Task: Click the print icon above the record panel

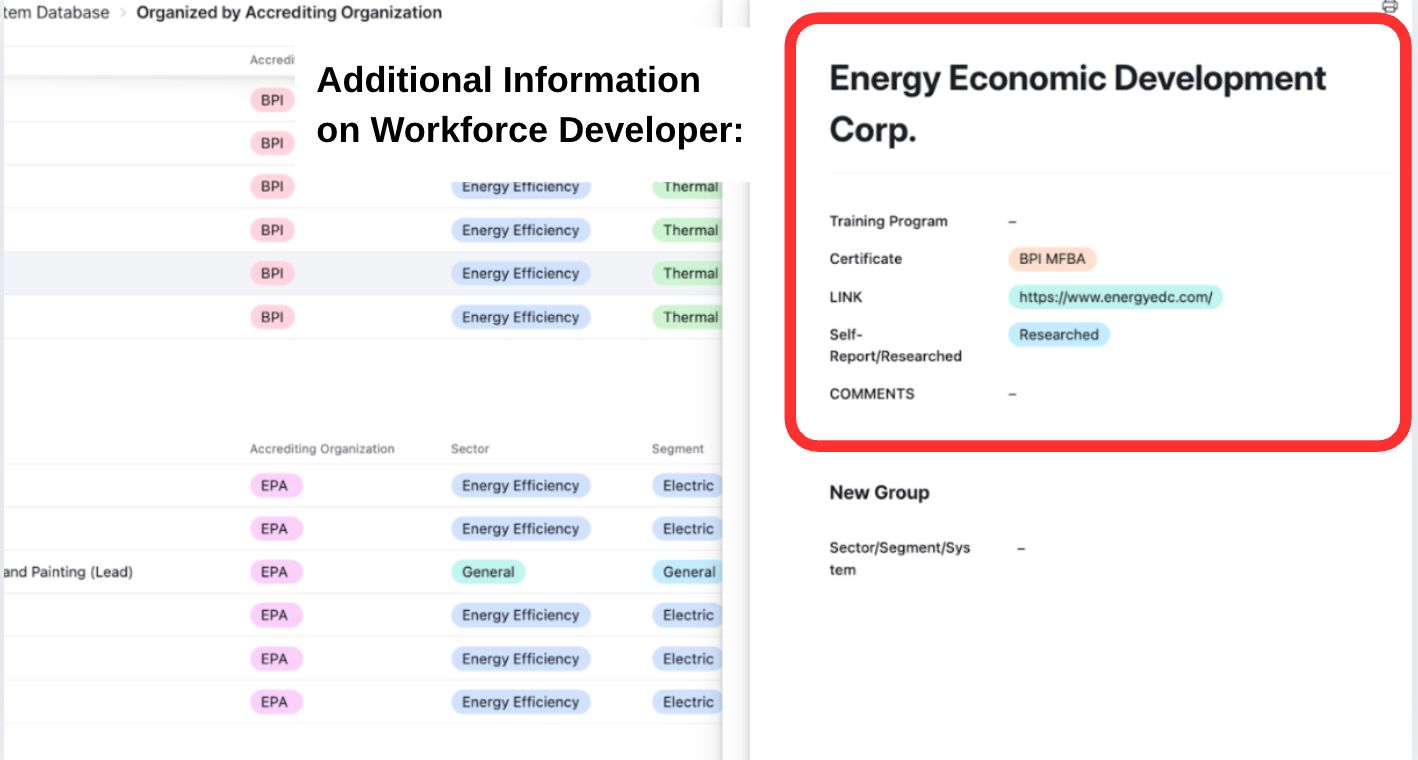Action: coord(1390,6)
